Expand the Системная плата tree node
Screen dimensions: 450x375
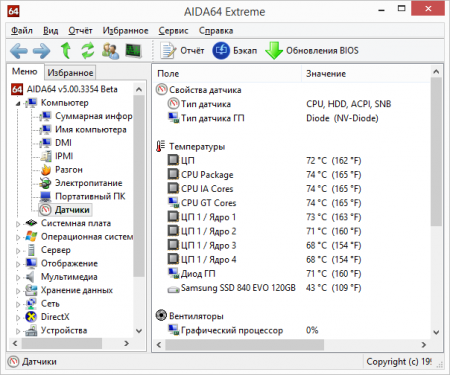18,224
